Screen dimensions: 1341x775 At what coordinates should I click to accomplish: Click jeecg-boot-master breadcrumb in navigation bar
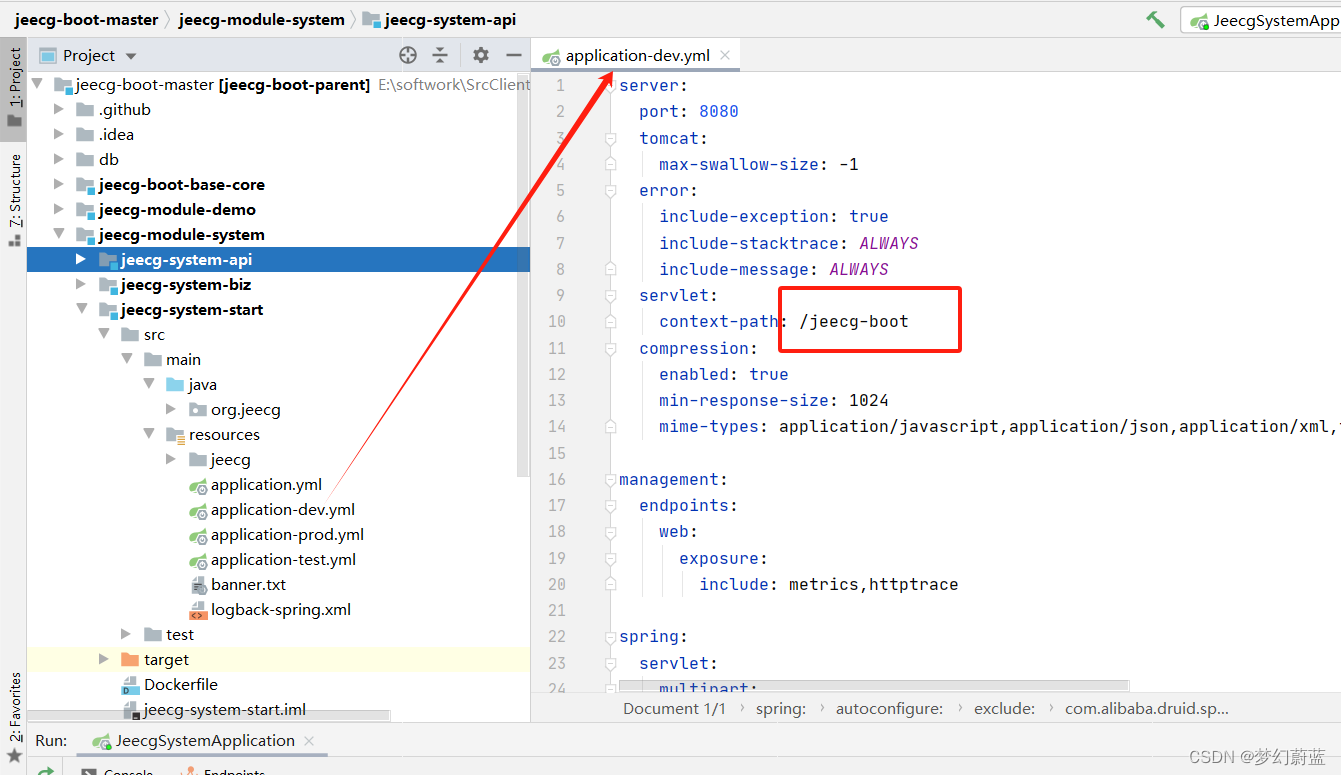click(x=86, y=19)
